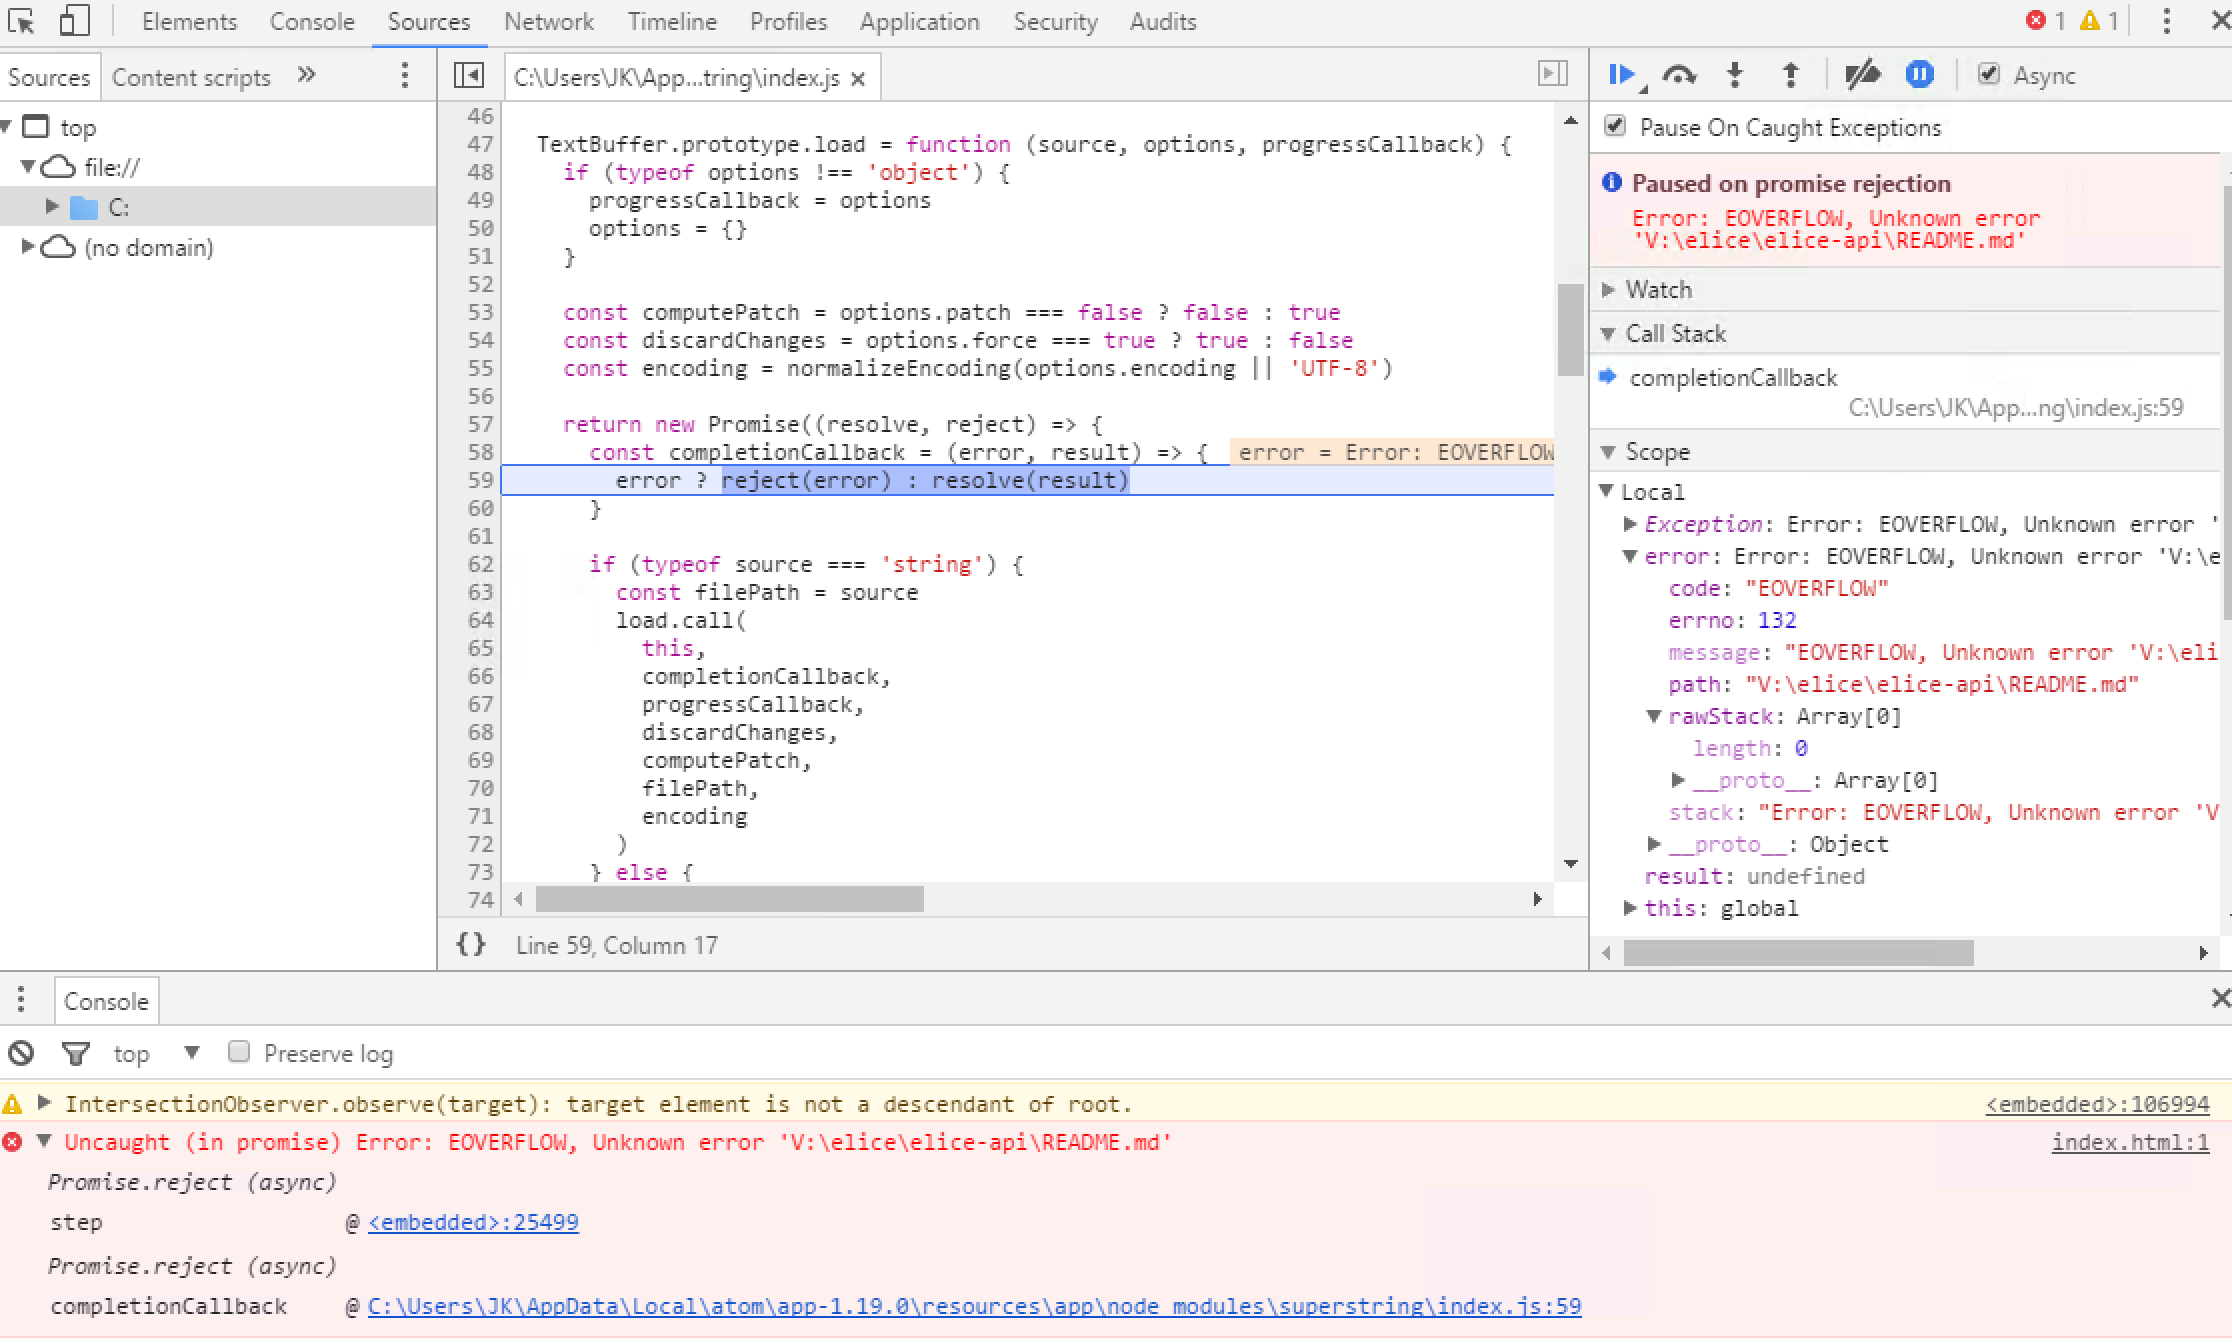
Task: Open the Elements panel
Action: [189, 21]
